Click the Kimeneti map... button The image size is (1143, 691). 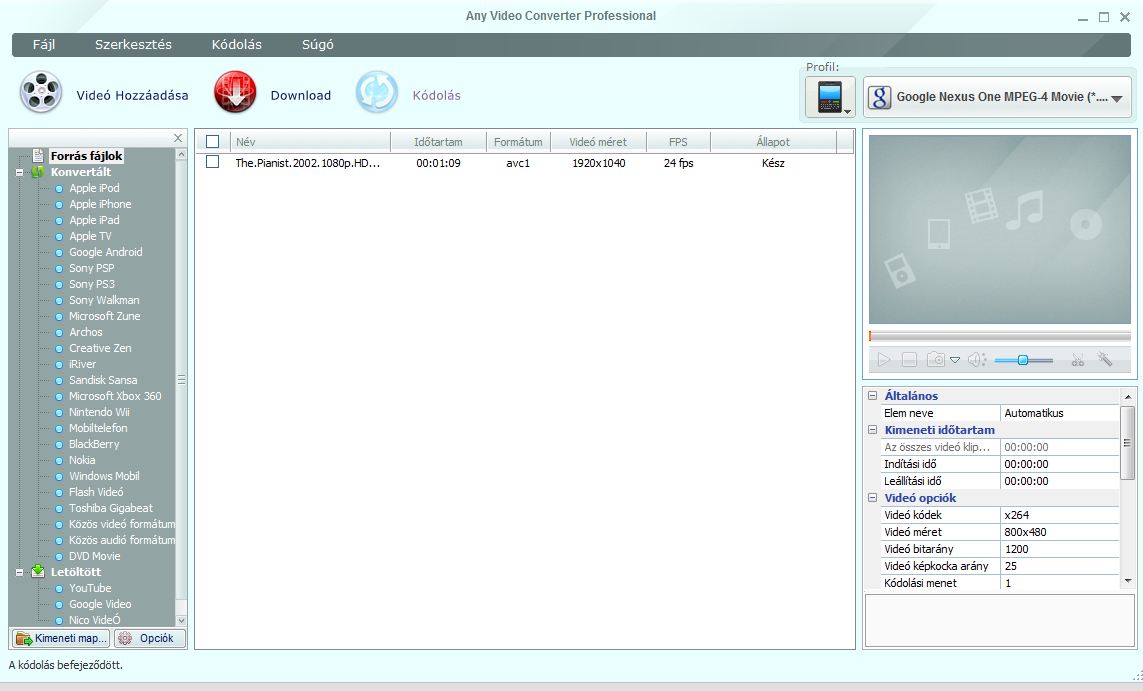(61, 638)
